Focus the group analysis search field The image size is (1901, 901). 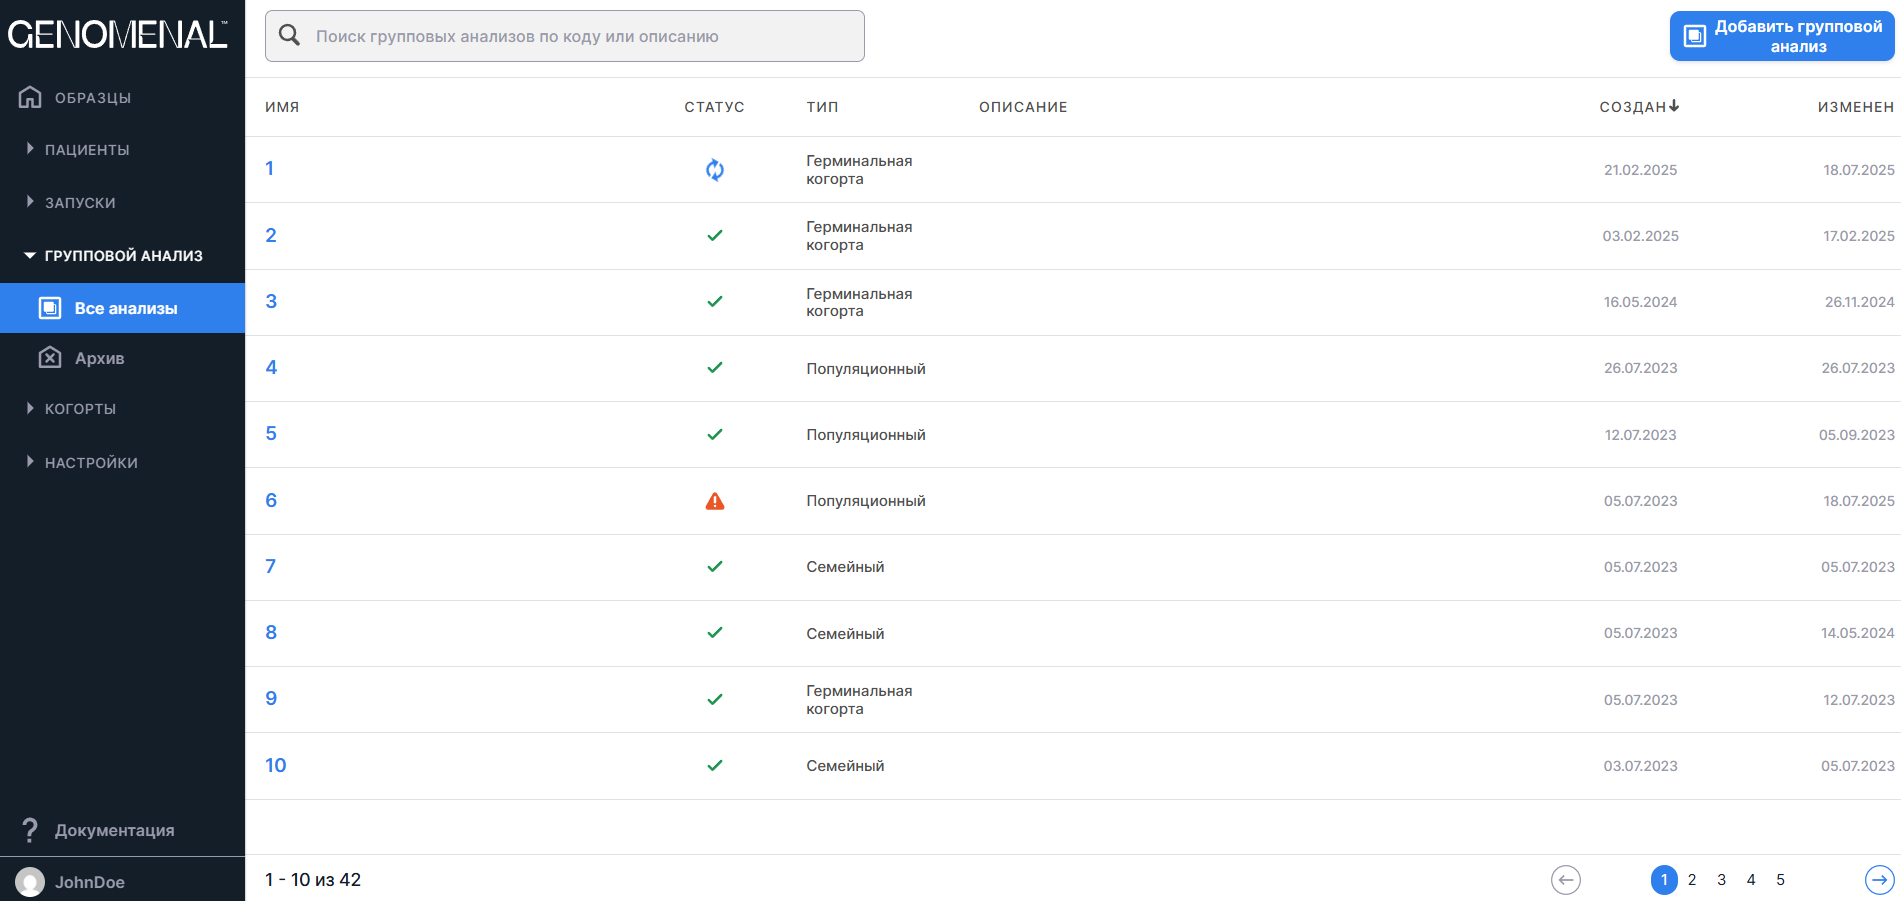[580, 36]
